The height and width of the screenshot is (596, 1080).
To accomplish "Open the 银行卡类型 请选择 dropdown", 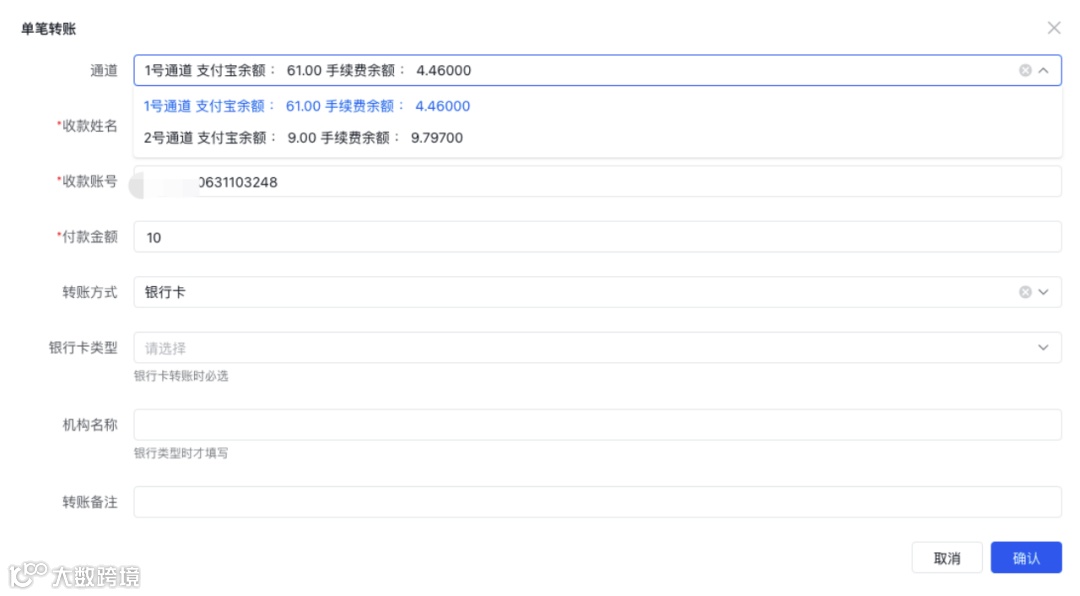I will coord(597,348).
